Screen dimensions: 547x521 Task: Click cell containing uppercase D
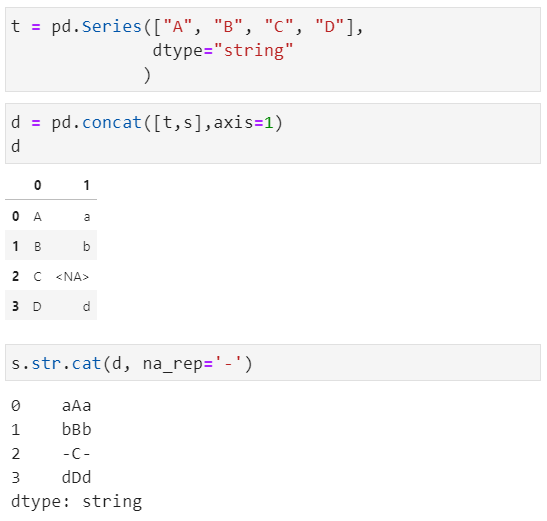coord(37,307)
